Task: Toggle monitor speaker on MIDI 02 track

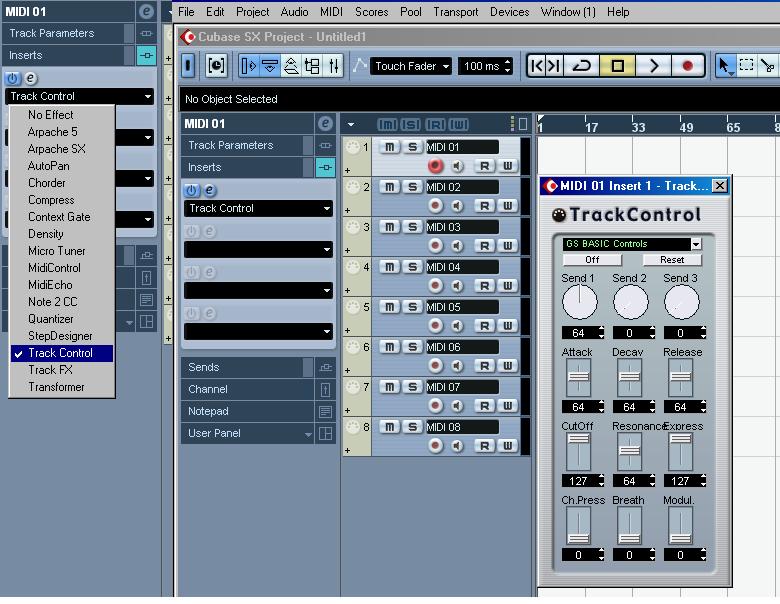Action: tap(457, 205)
